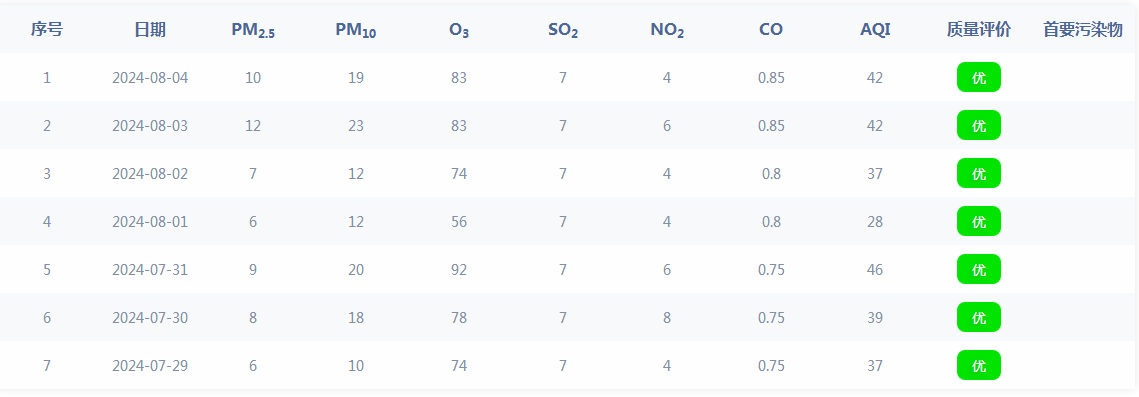Select the 2024-07-30 date cell

[x=150, y=317]
